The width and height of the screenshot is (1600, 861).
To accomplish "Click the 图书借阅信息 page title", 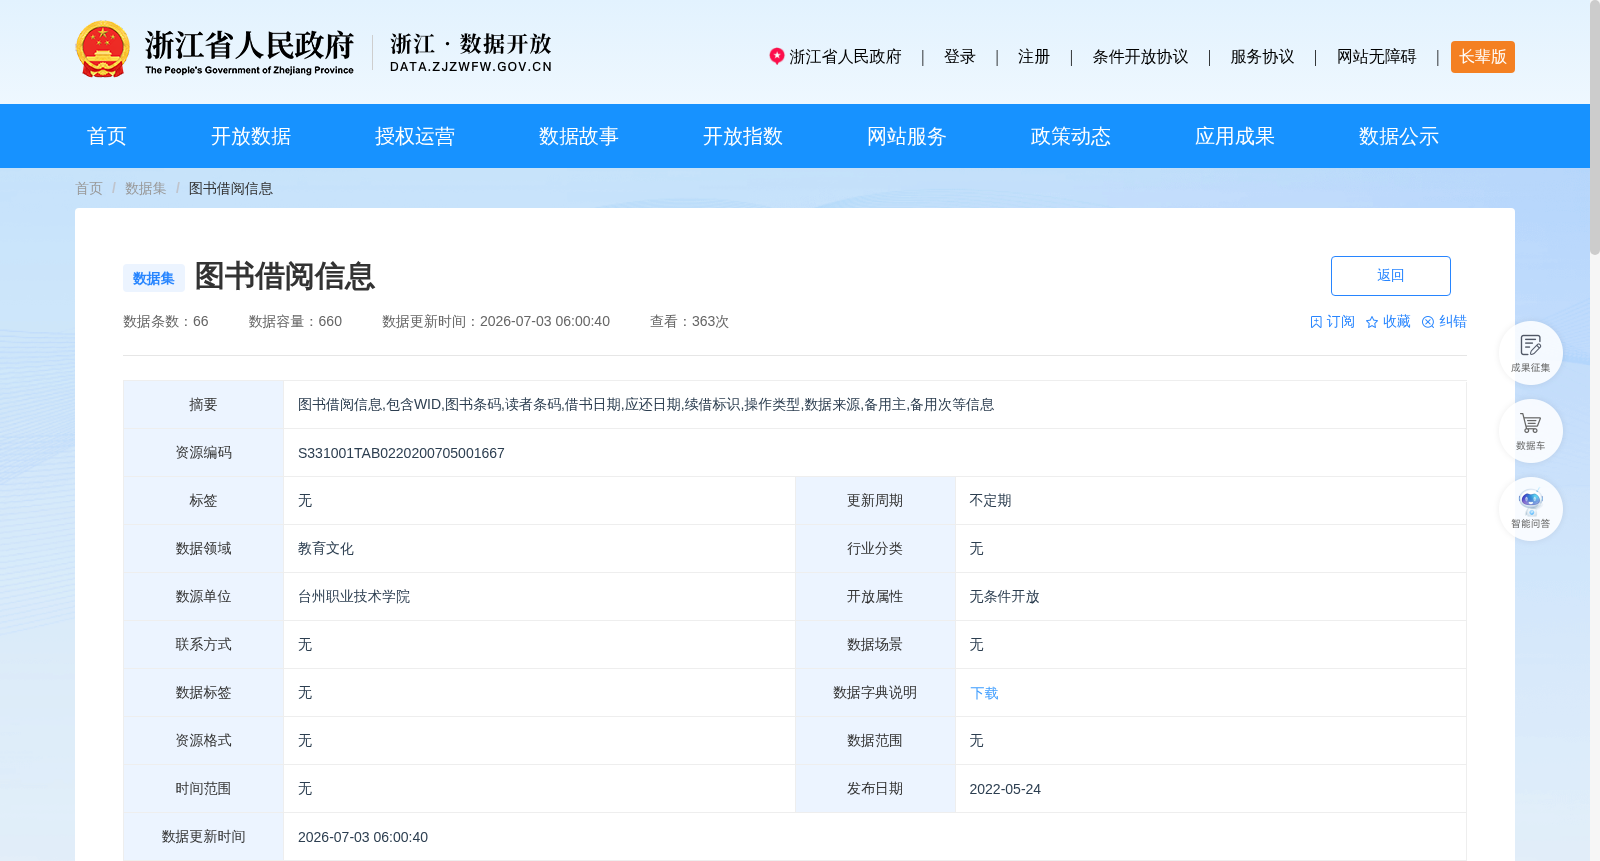I will coord(284,276).
